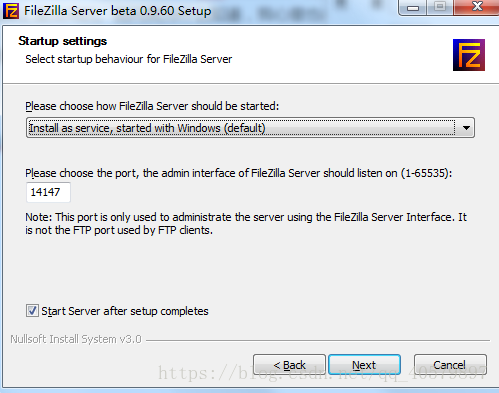Go back with the Back button

289,365
